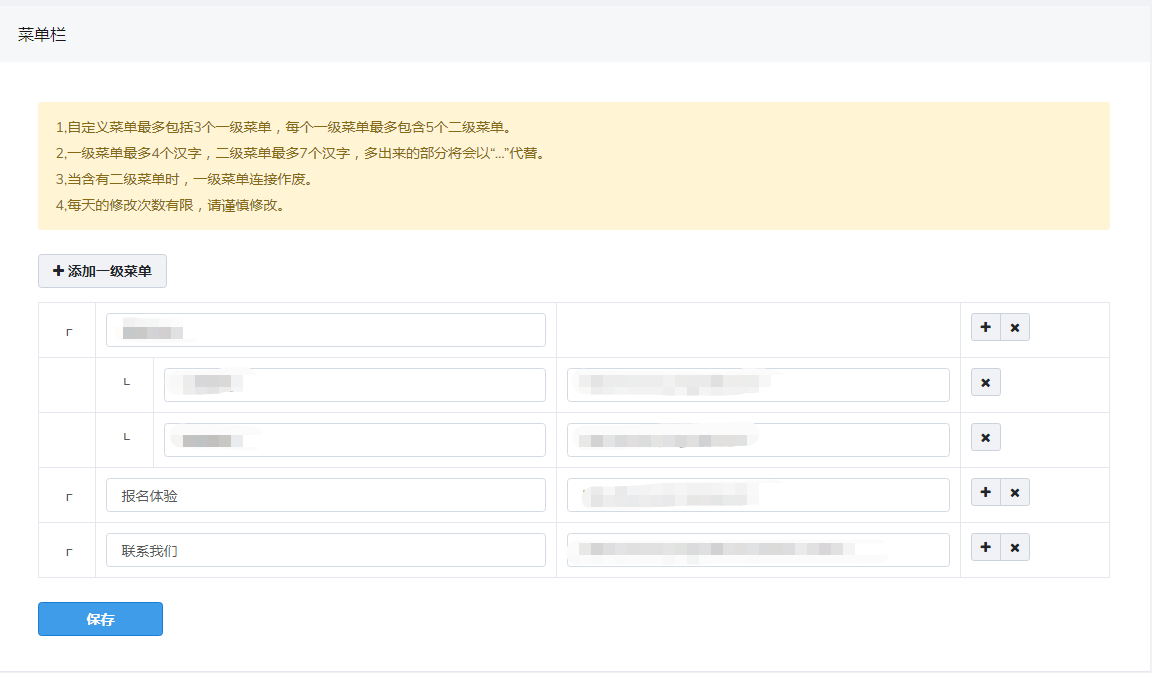Click the level marker of 报名体验 row
This screenshot has width=1152, height=673.
(x=69, y=497)
